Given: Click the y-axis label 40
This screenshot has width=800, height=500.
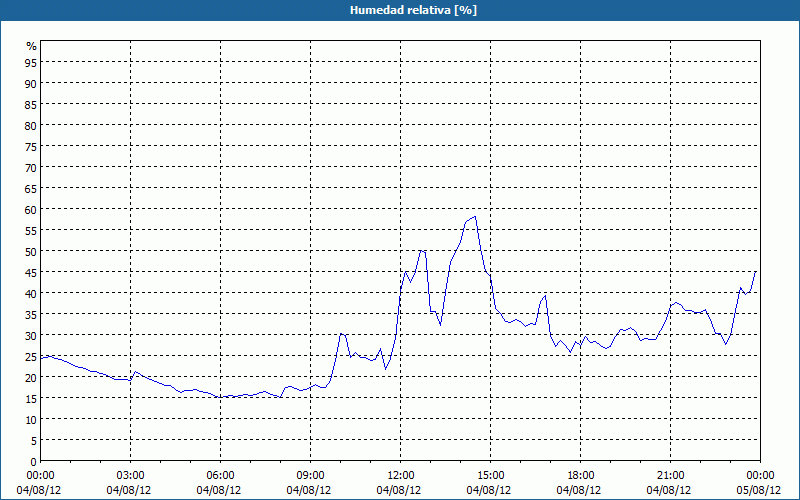Looking at the screenshot, I should [31, 293].
